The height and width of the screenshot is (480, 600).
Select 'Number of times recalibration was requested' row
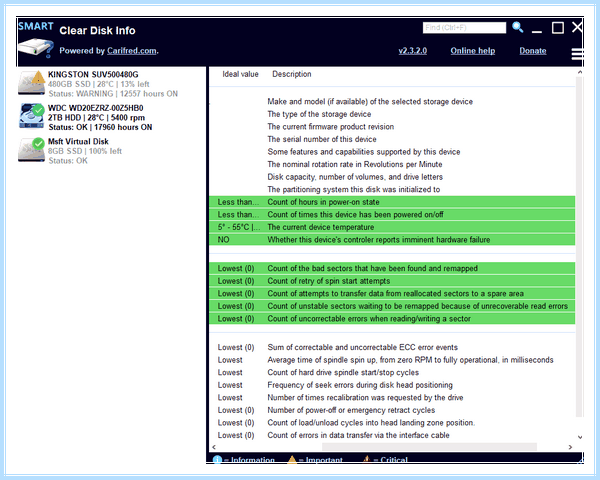pyautogui.click(x=392, y=398)
